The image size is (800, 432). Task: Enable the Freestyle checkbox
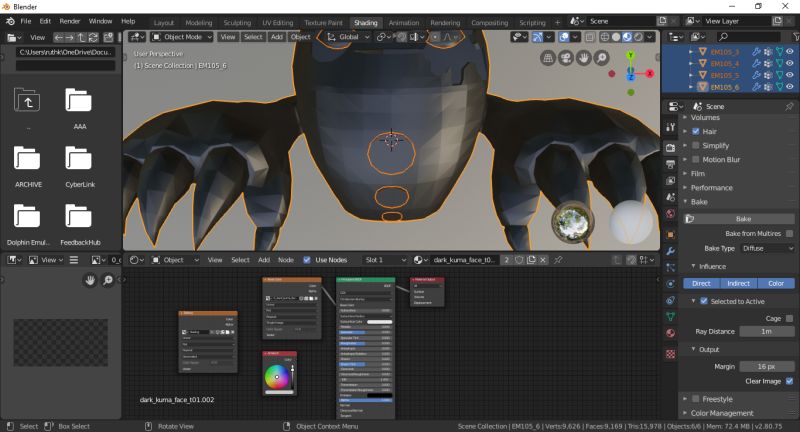(x=695, y=399)
